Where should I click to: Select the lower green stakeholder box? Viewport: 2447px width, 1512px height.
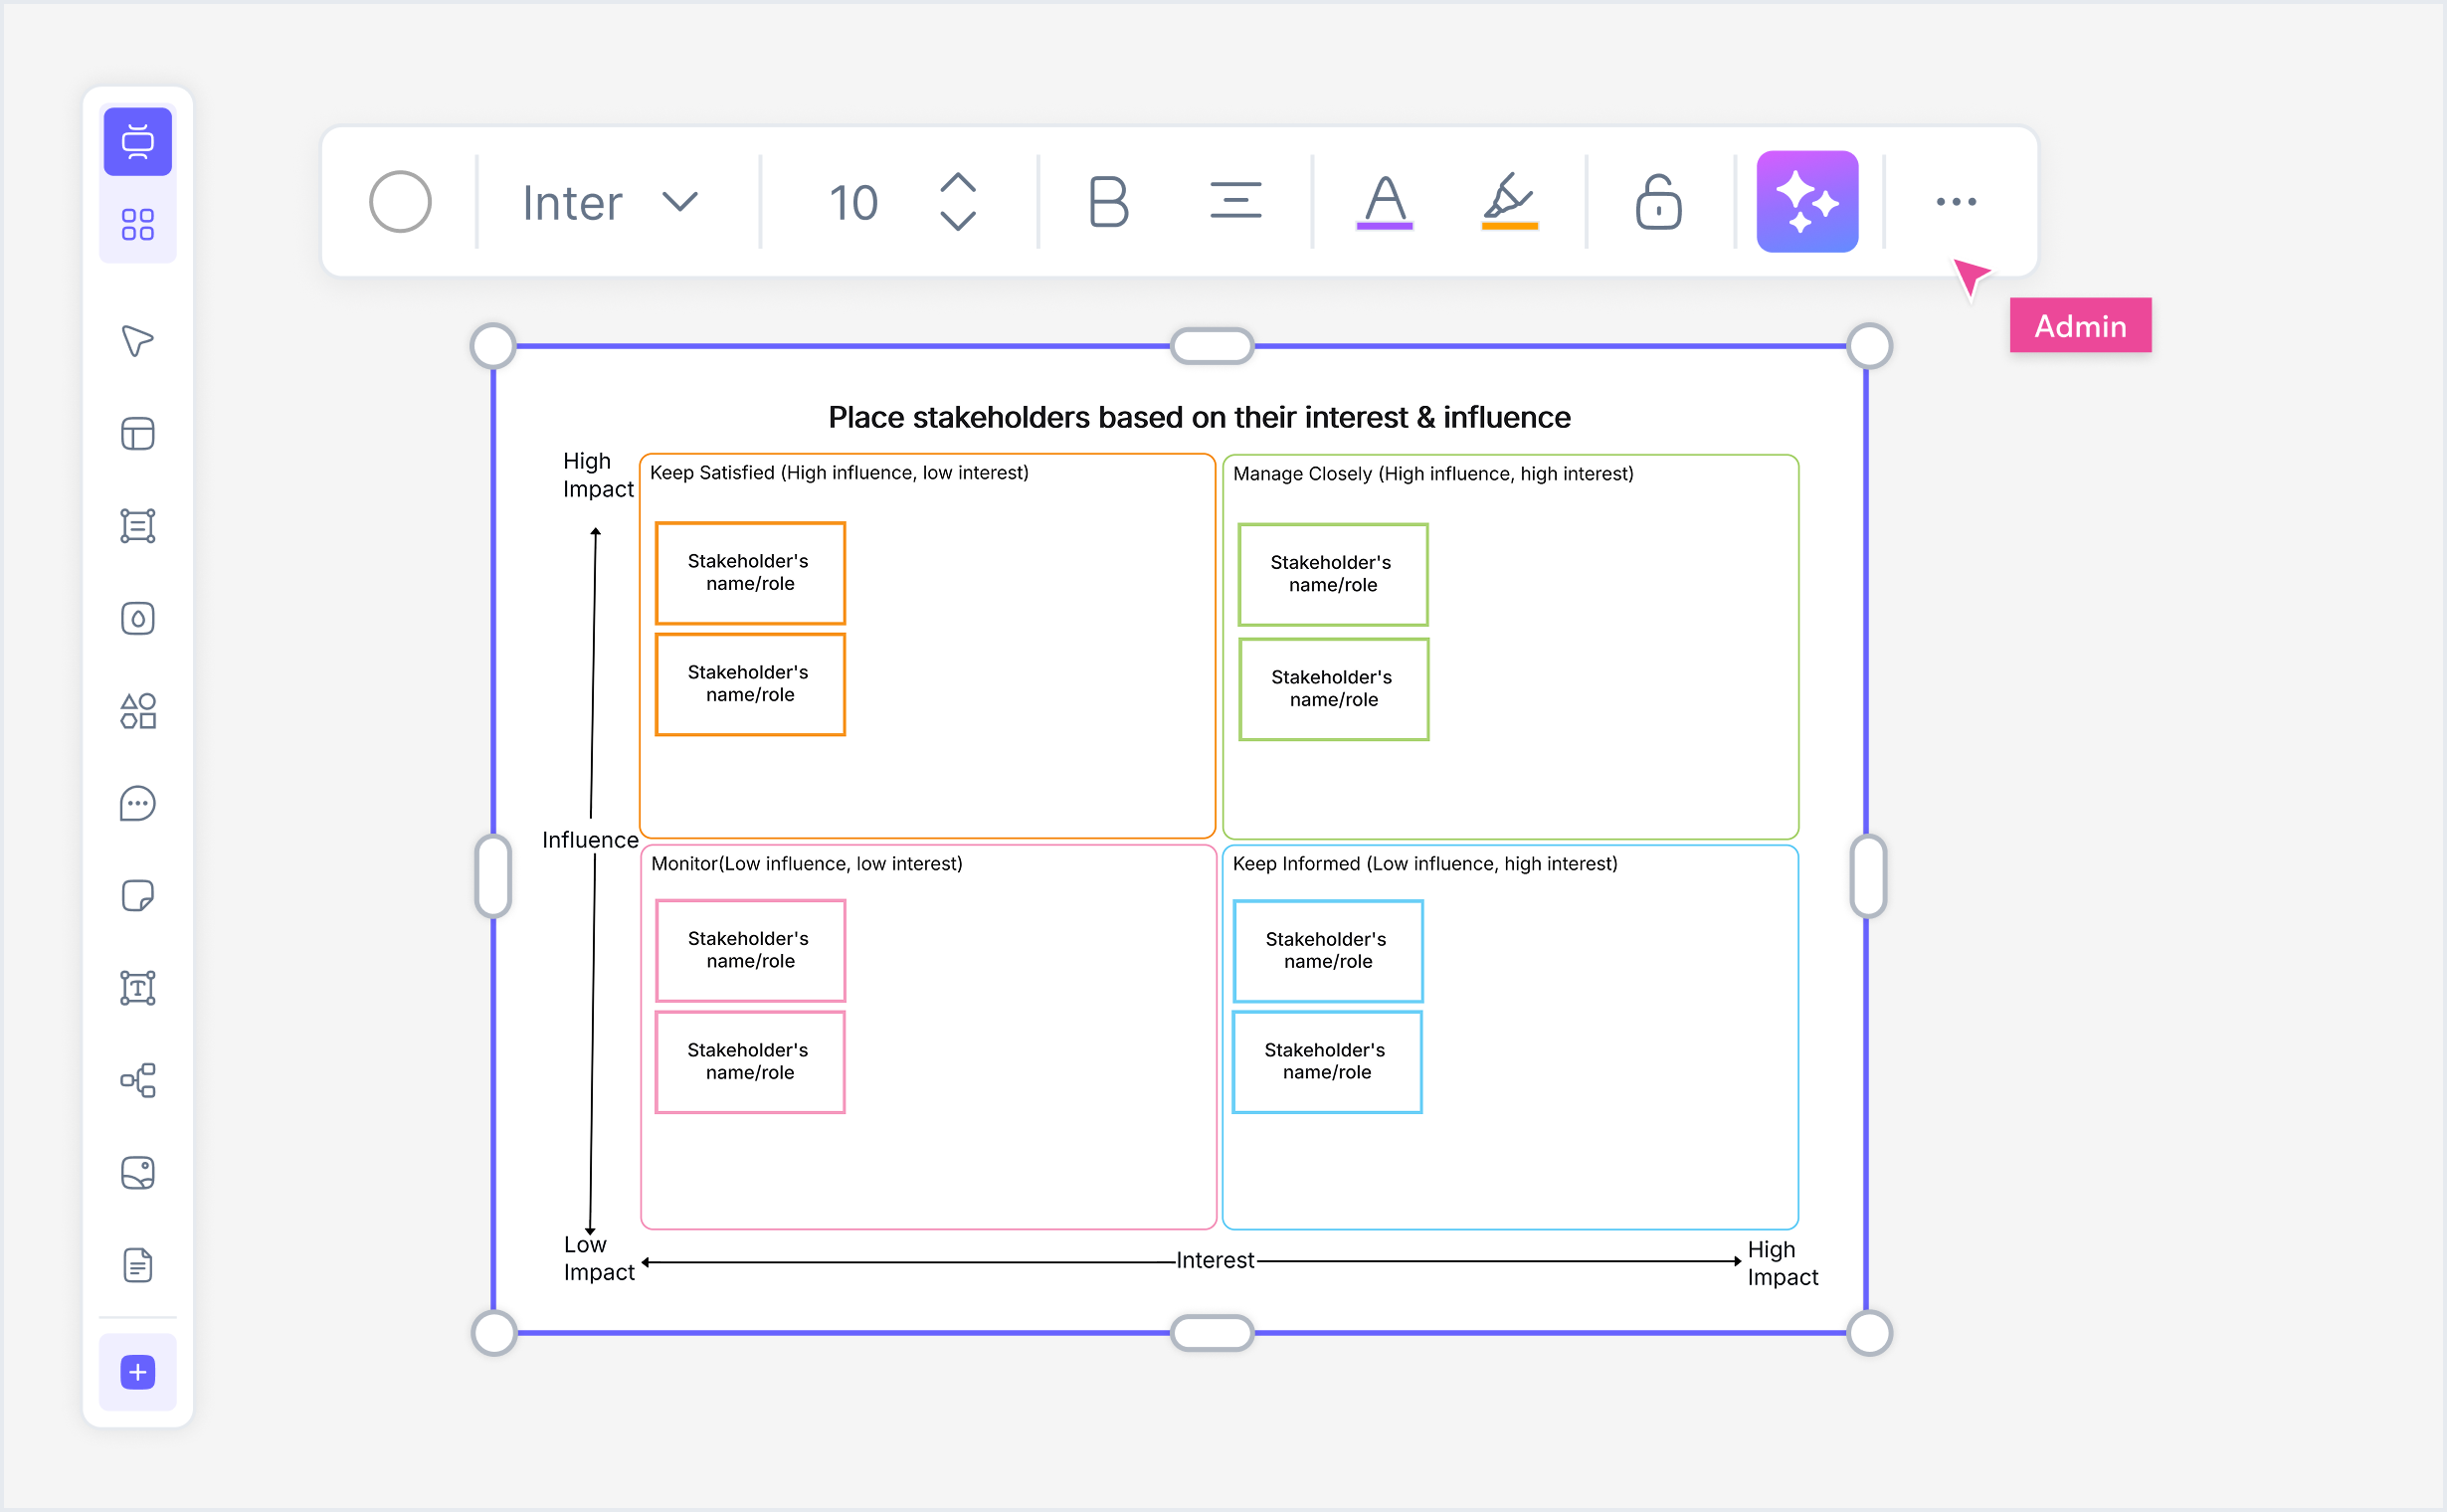(x=1333, y=689)
